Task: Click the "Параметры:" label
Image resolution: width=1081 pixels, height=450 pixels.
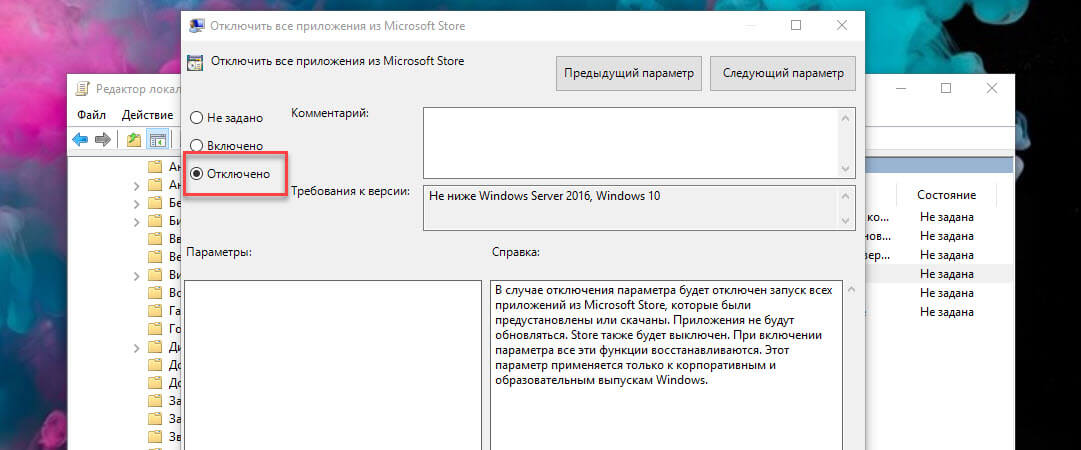Action: pos(219,252)
